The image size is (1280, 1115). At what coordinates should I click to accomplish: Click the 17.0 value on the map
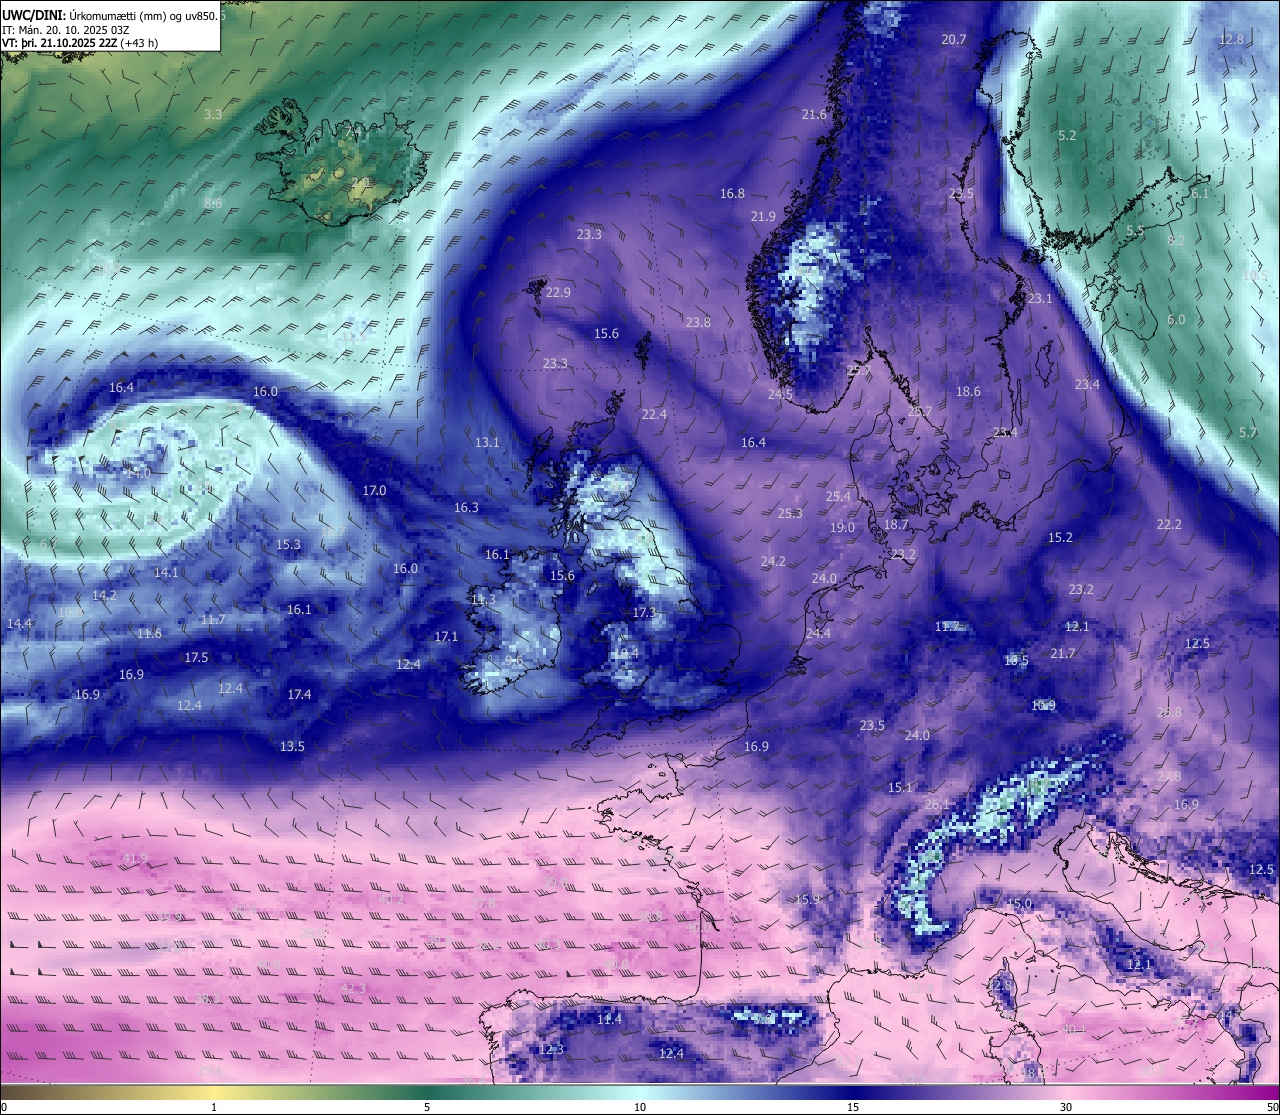click(x=374, y=491)
